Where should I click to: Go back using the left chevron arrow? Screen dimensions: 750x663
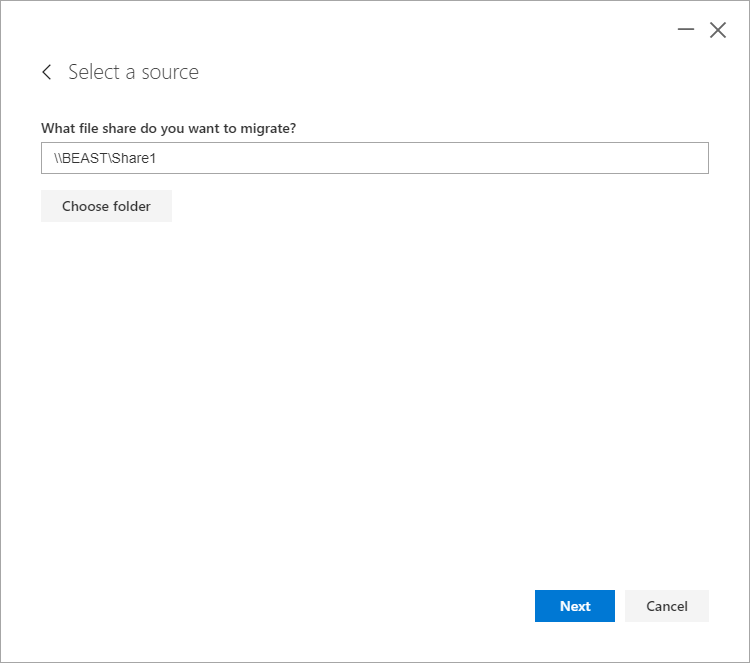pyautogui.click(x=46, y=72)
